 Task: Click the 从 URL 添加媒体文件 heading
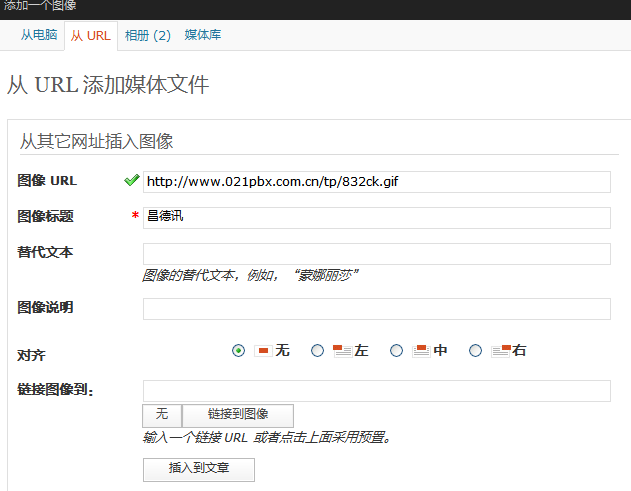tap(108, 85)
